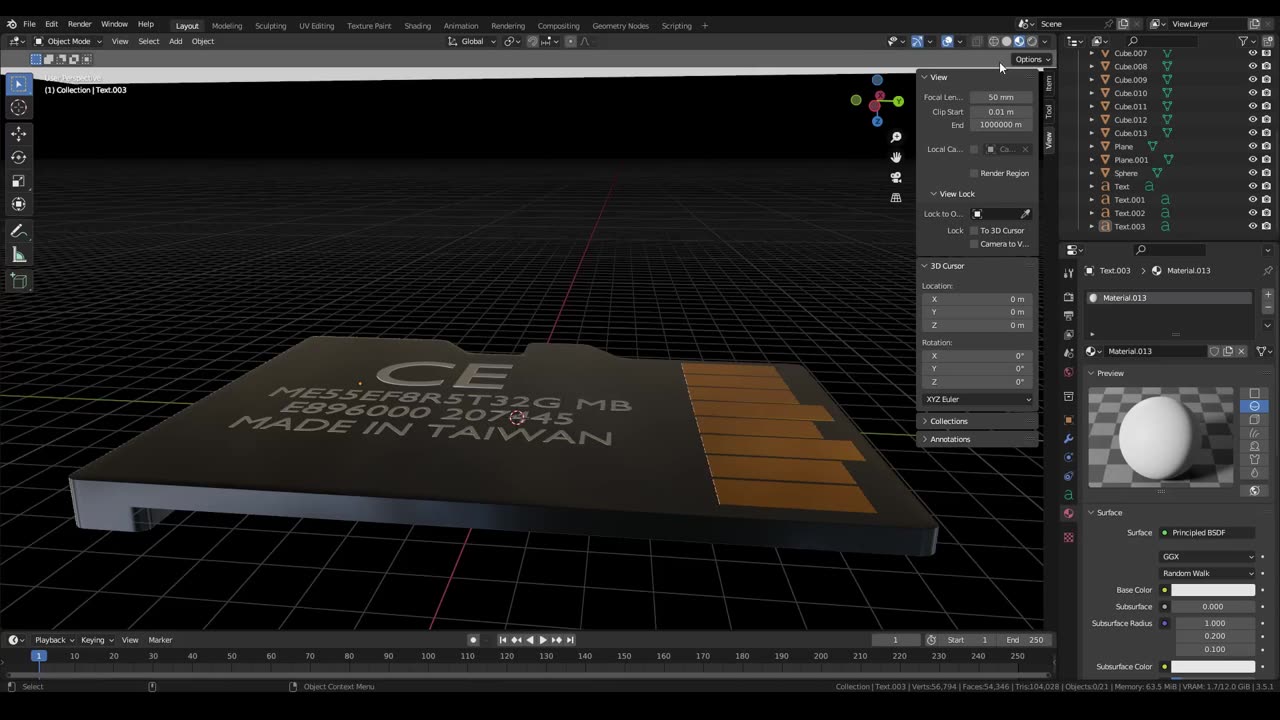Enable Lock Camera to View checkbox
Viewport: 1280px width, 720px height.
click(974, 244)
